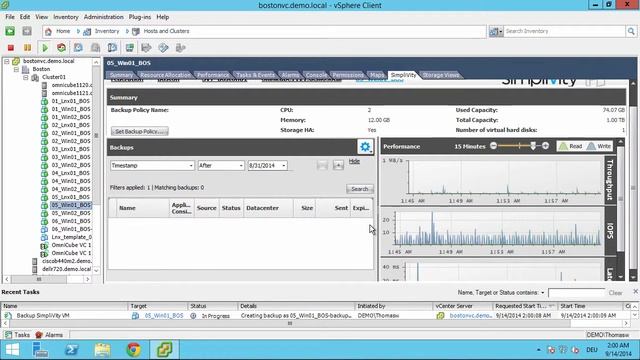Open File Explorer from the taskbar
The height and width of the screenshot is (360, 640).
[102, 350]
